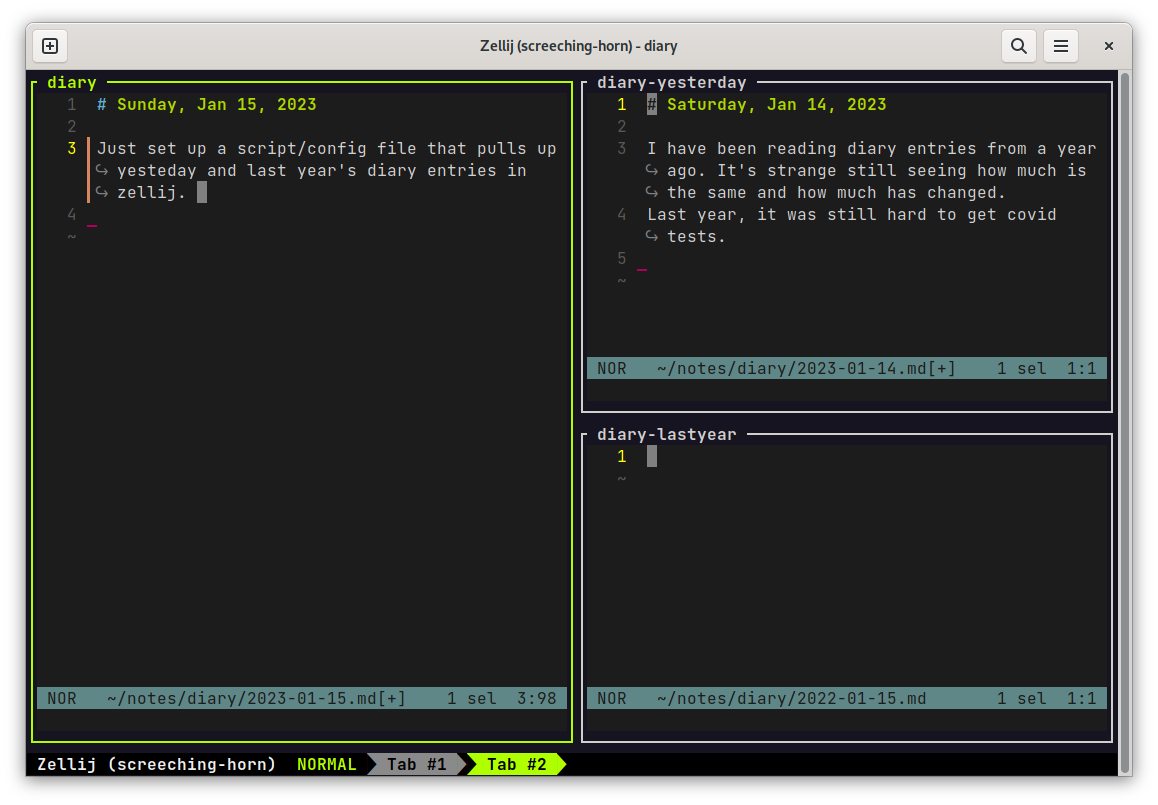Click the terminal vertical scrollbar
The image size is (1158, 805).
click(x=1126, y=422)
